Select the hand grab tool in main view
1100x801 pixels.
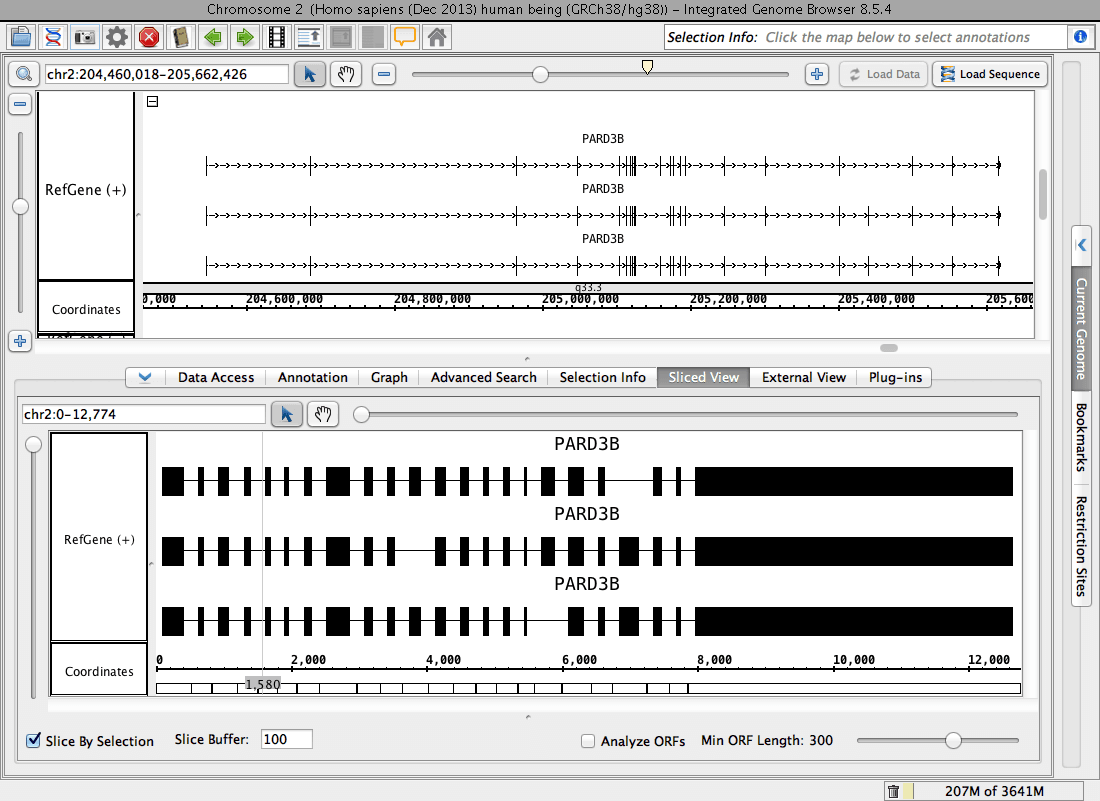point(345,74)
